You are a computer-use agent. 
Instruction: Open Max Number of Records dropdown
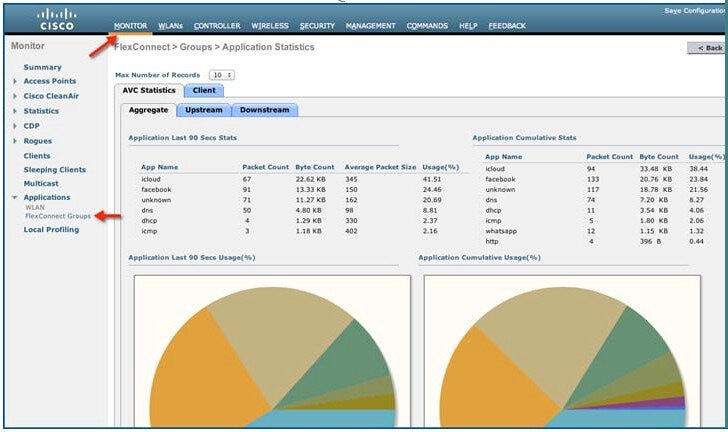(x=222, y=75)
